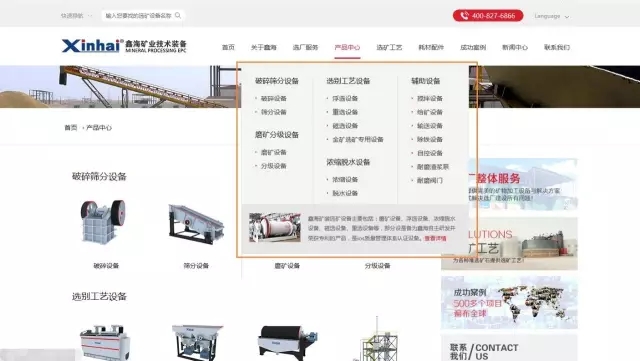This screenshot has width=640, height=361.
Task: Open 首页 in the main navigation bar
Action: click(228, 47)
